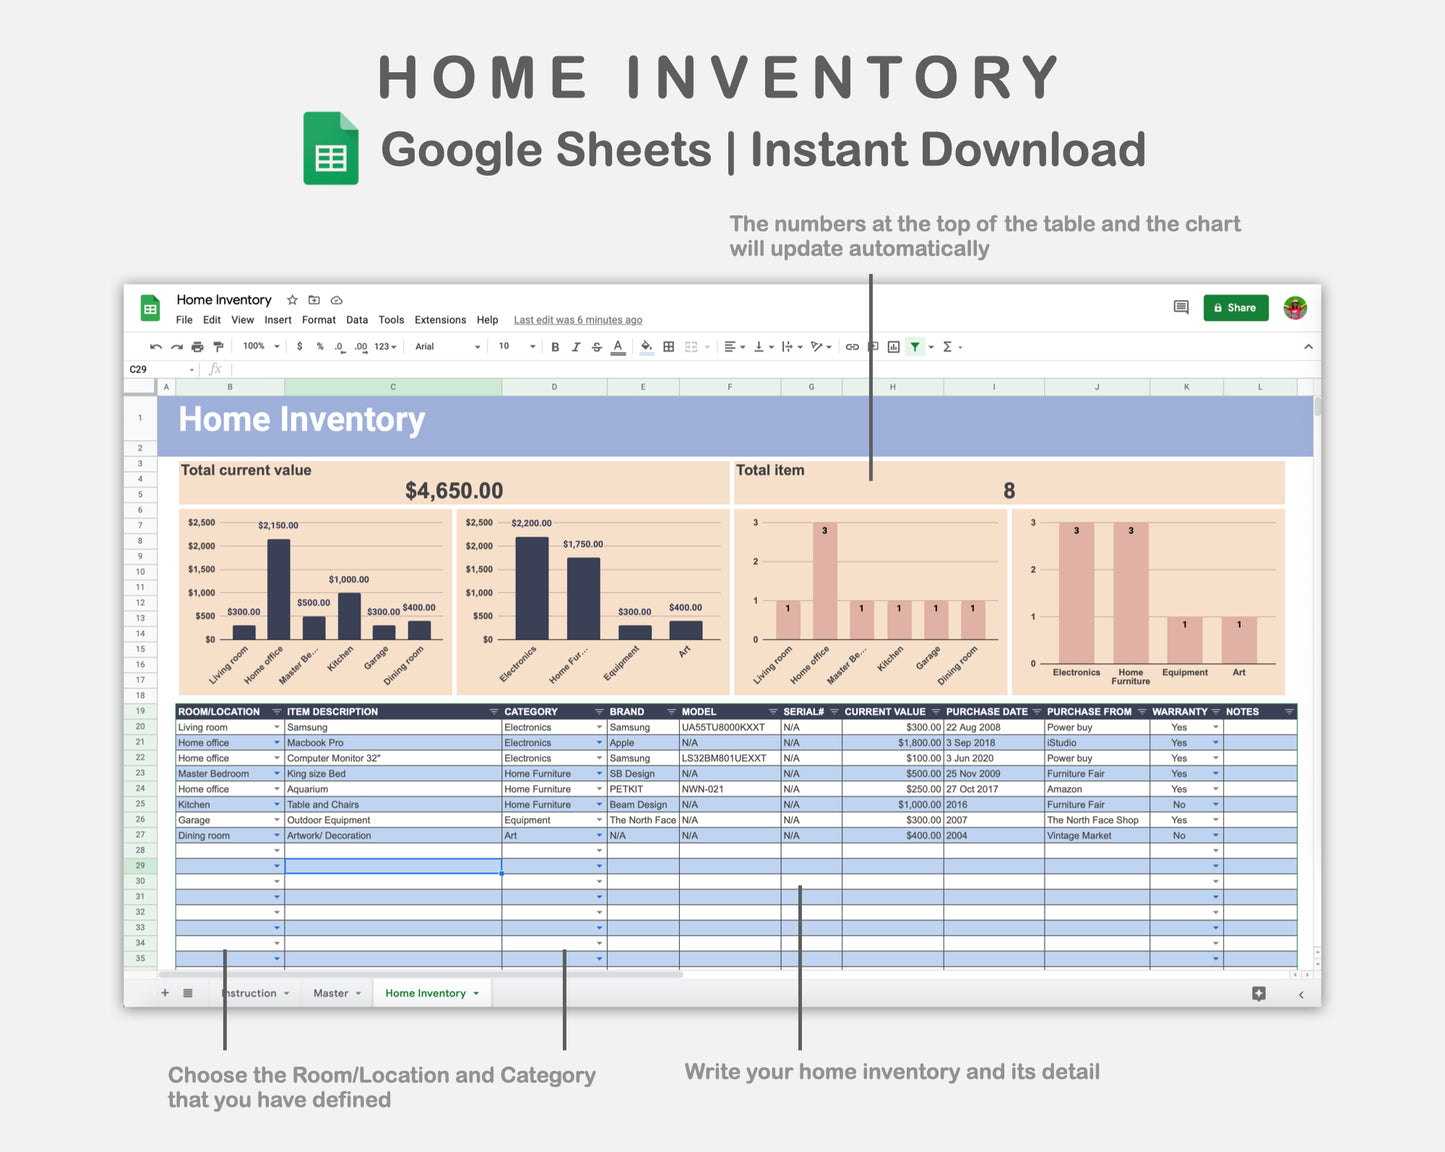Open the print icon in the toolbar

[196, 346]
